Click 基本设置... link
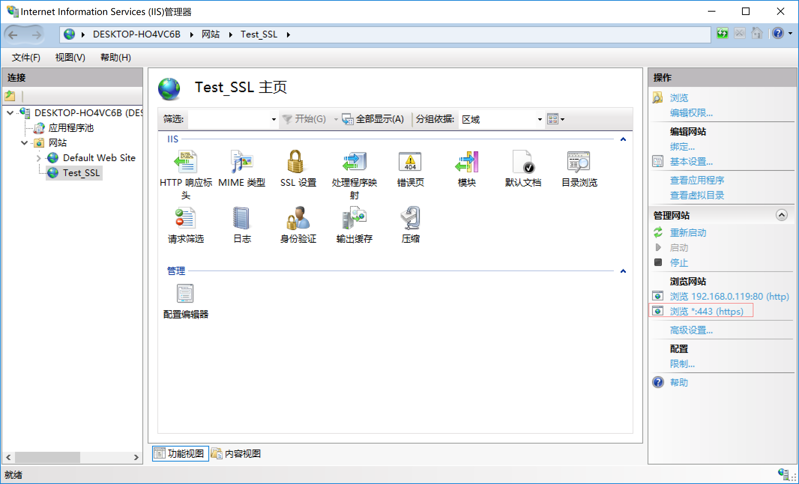 [x=691, y=162]
